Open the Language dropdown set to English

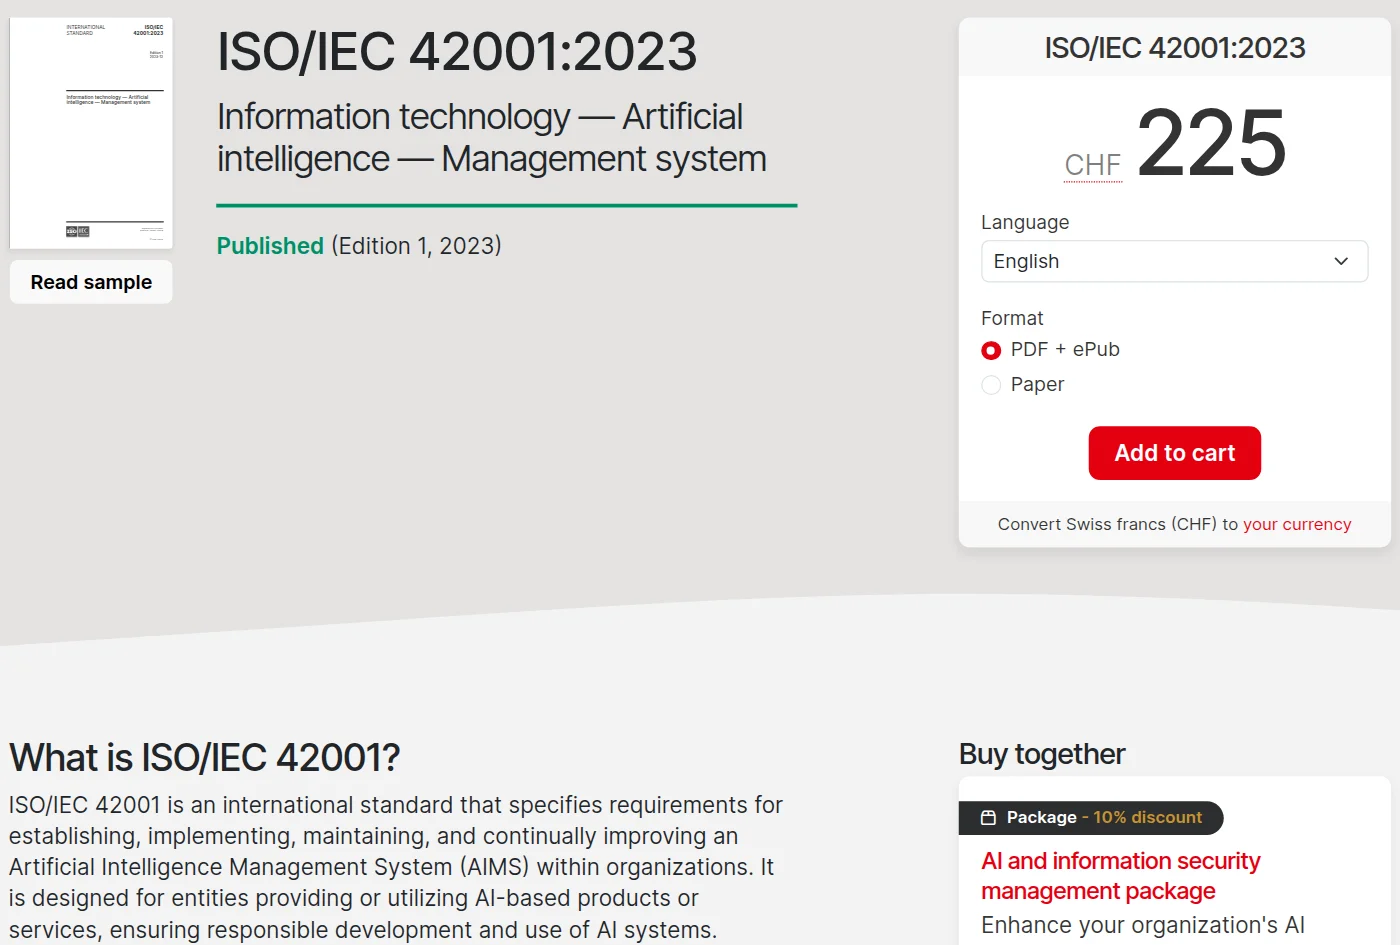click(x=1174, y=261)
